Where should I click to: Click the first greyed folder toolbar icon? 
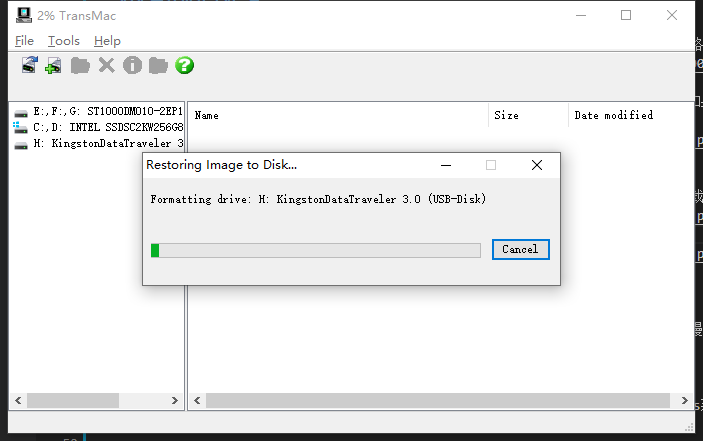click(x=80, y=66)
